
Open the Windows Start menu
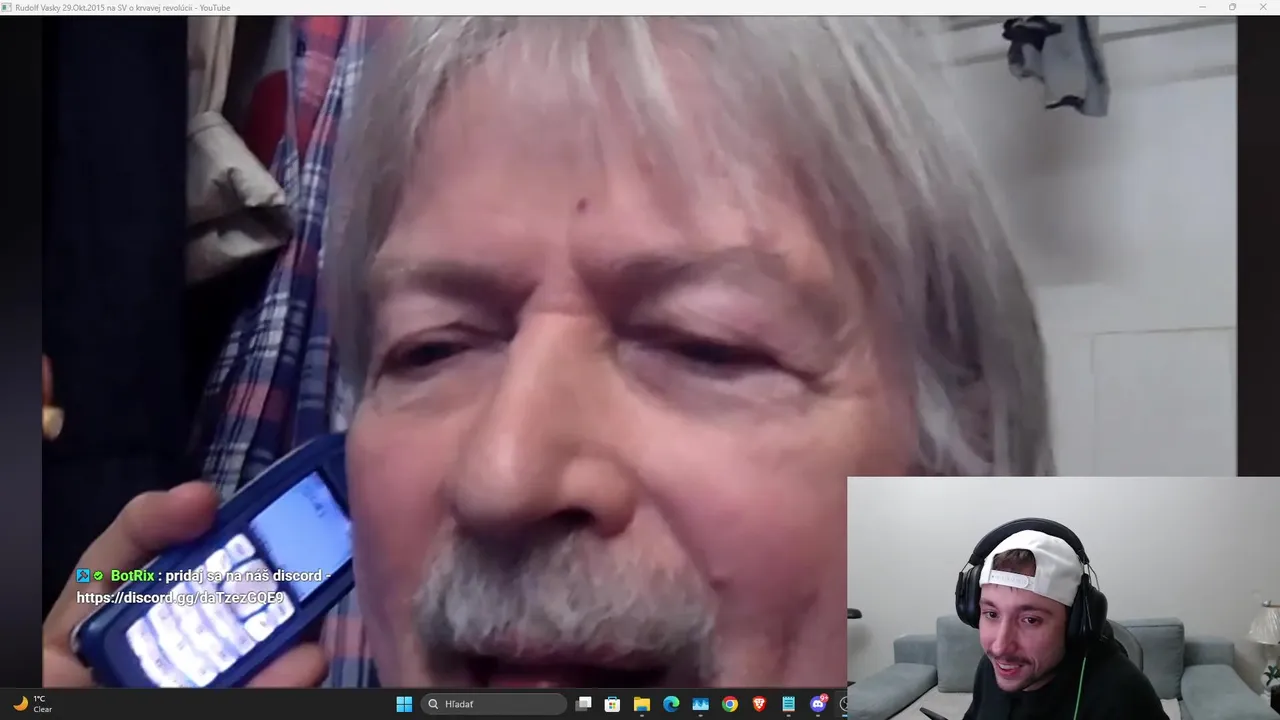404,704
